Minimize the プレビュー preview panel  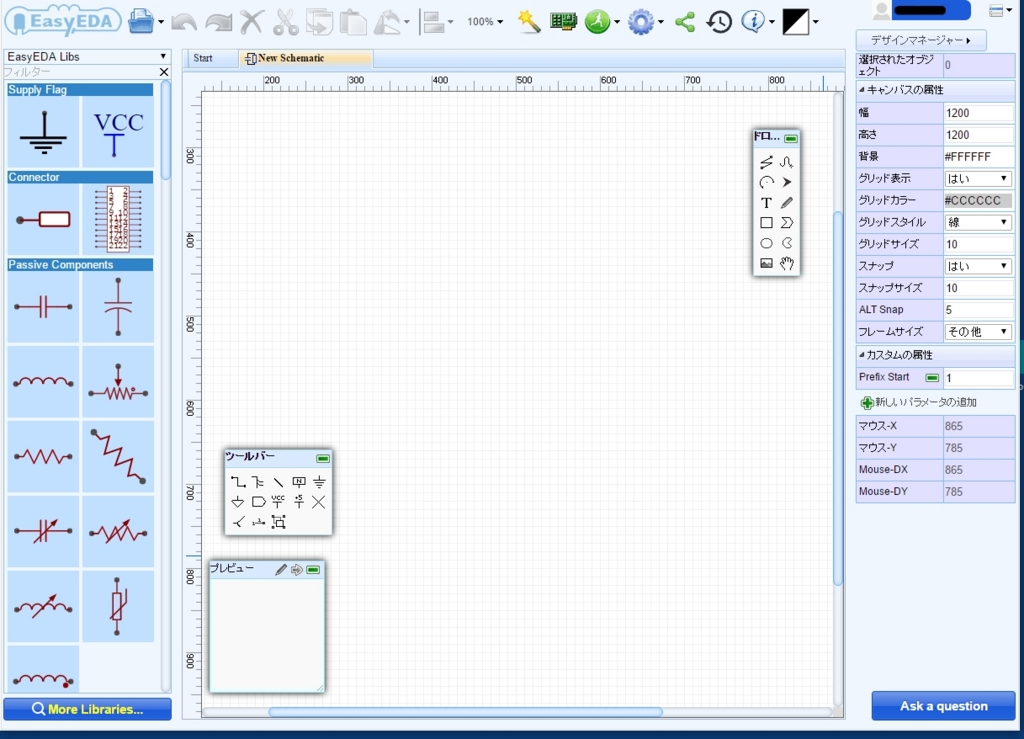pos(313,569)
